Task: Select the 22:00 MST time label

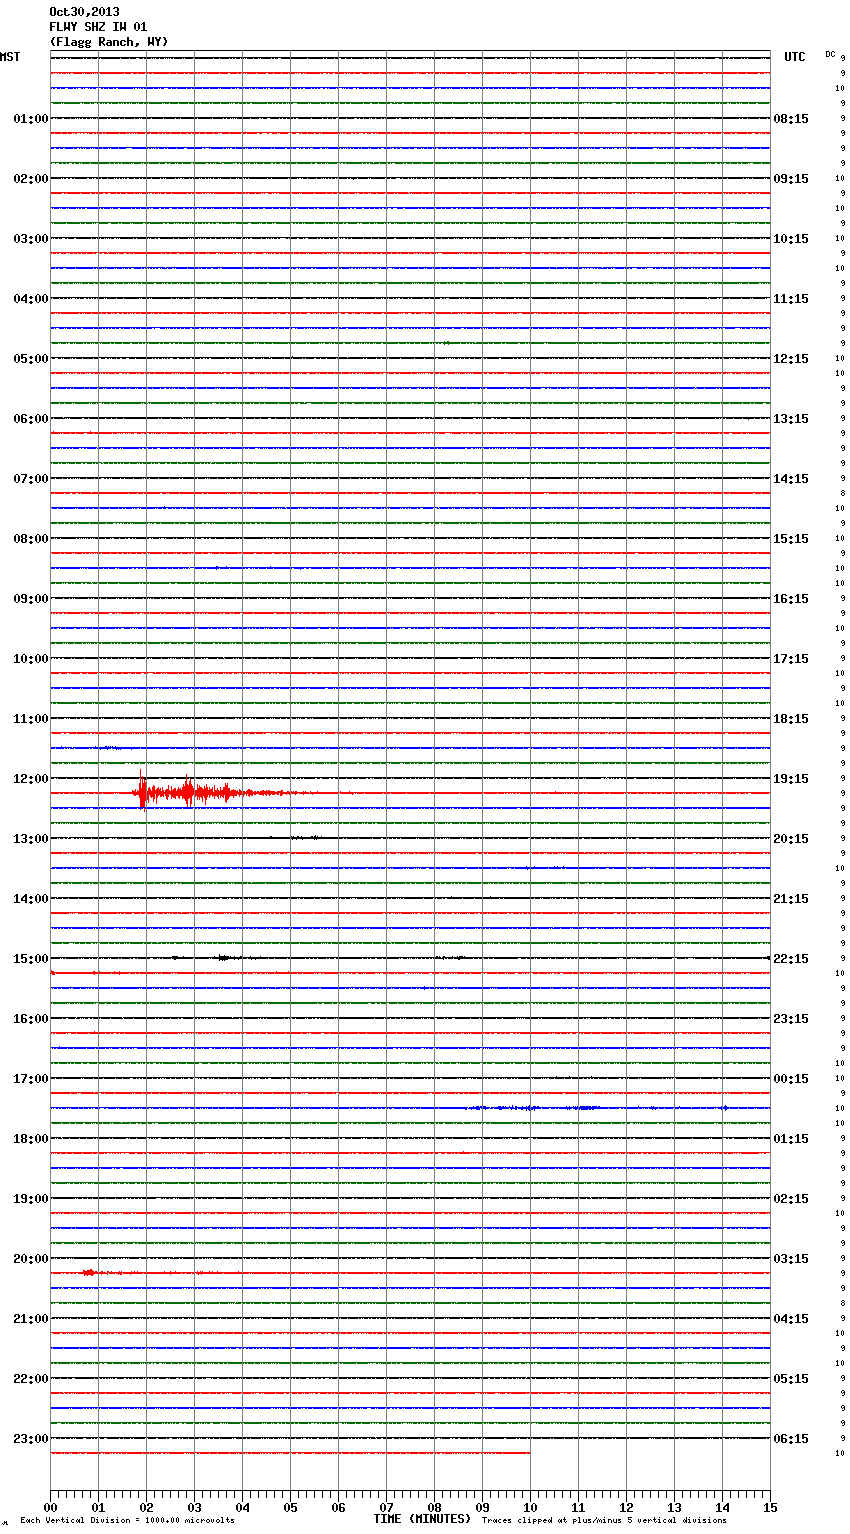Action: click(x=31, y=1378)
